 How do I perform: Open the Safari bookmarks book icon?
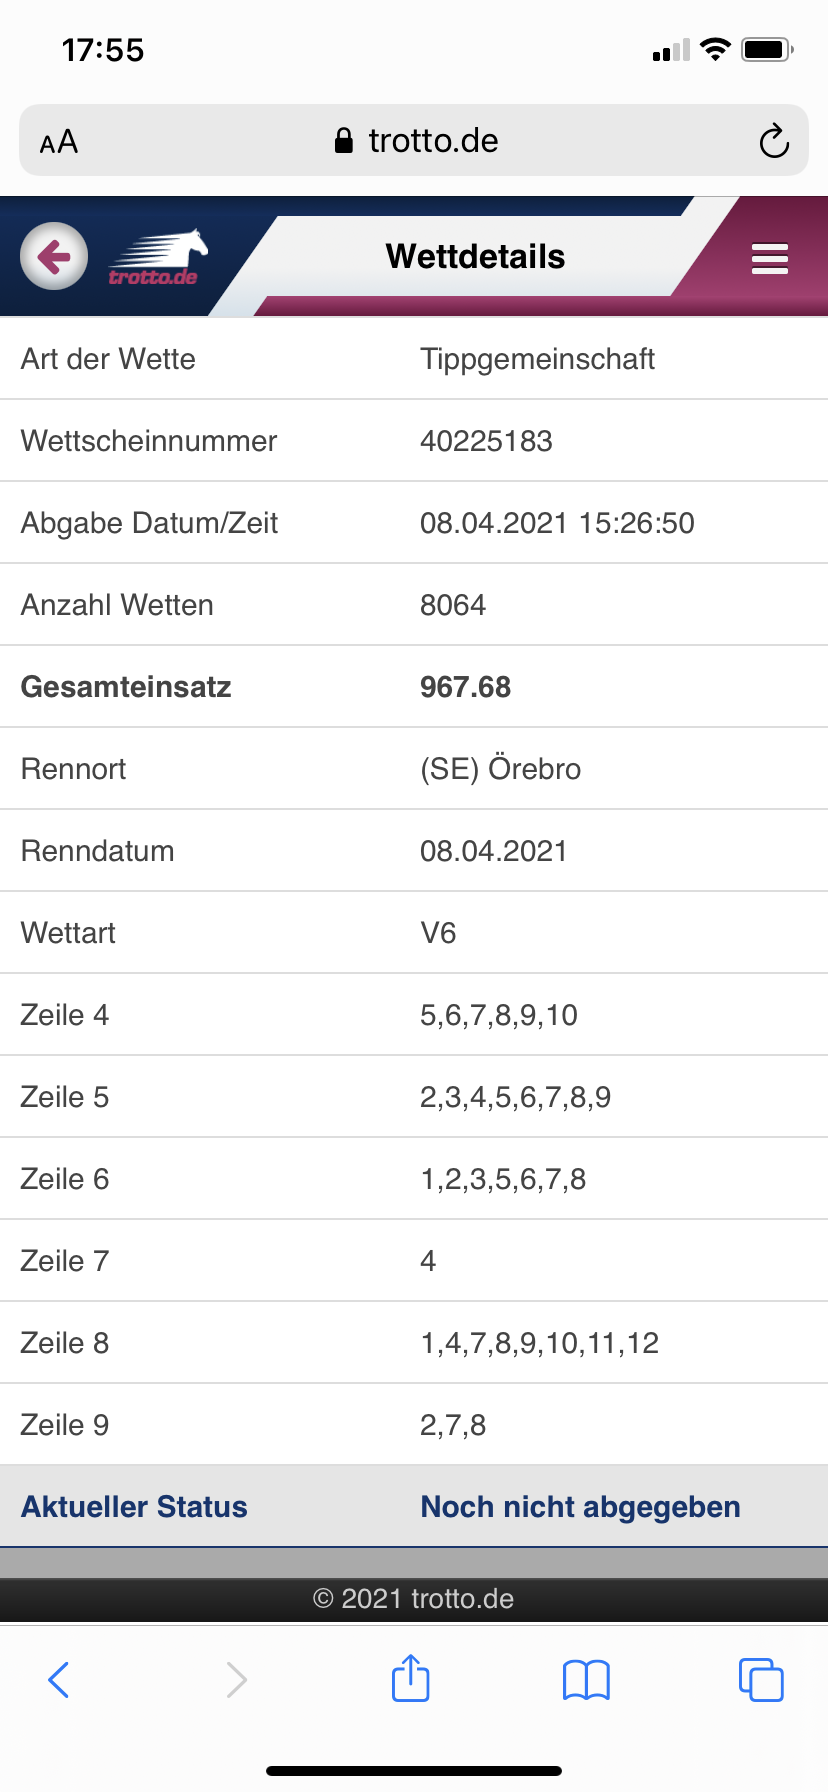586,1680
